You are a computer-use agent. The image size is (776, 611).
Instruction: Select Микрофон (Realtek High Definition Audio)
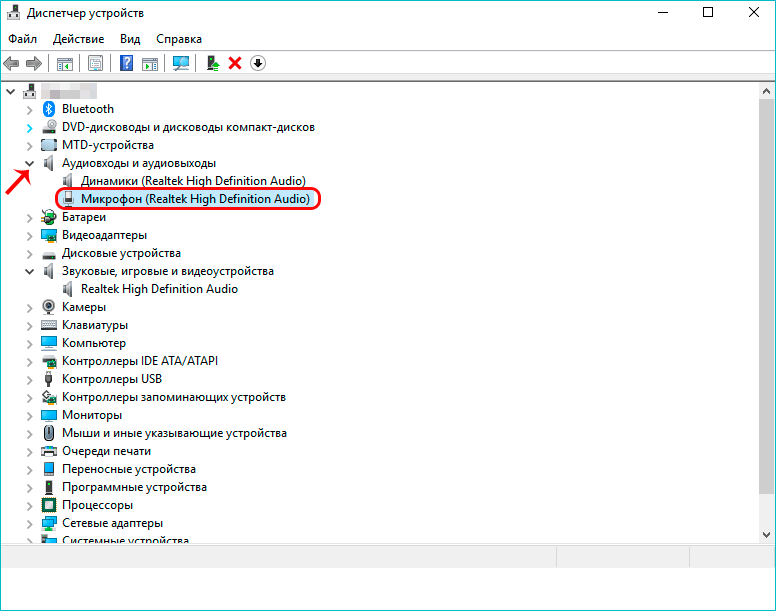[195, 199]
